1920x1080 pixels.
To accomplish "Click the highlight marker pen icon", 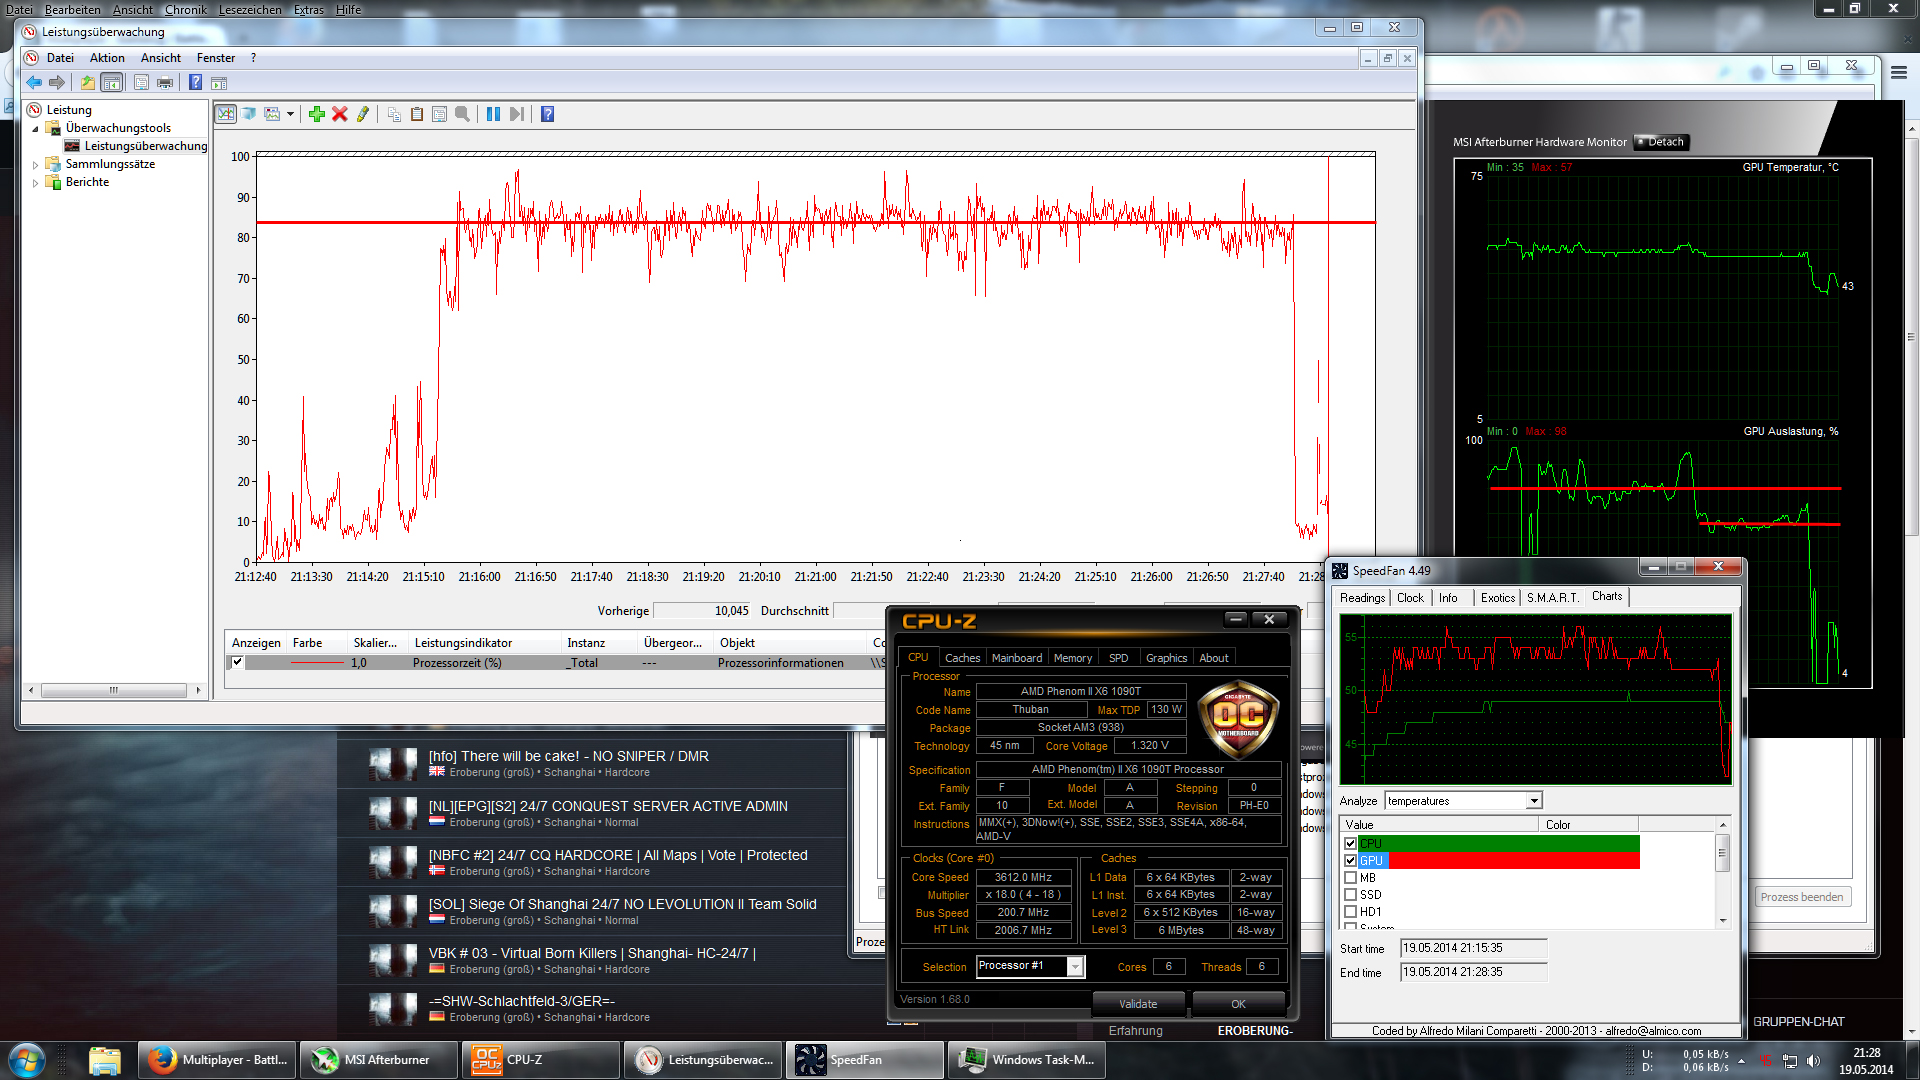I will tap(363, 114).
